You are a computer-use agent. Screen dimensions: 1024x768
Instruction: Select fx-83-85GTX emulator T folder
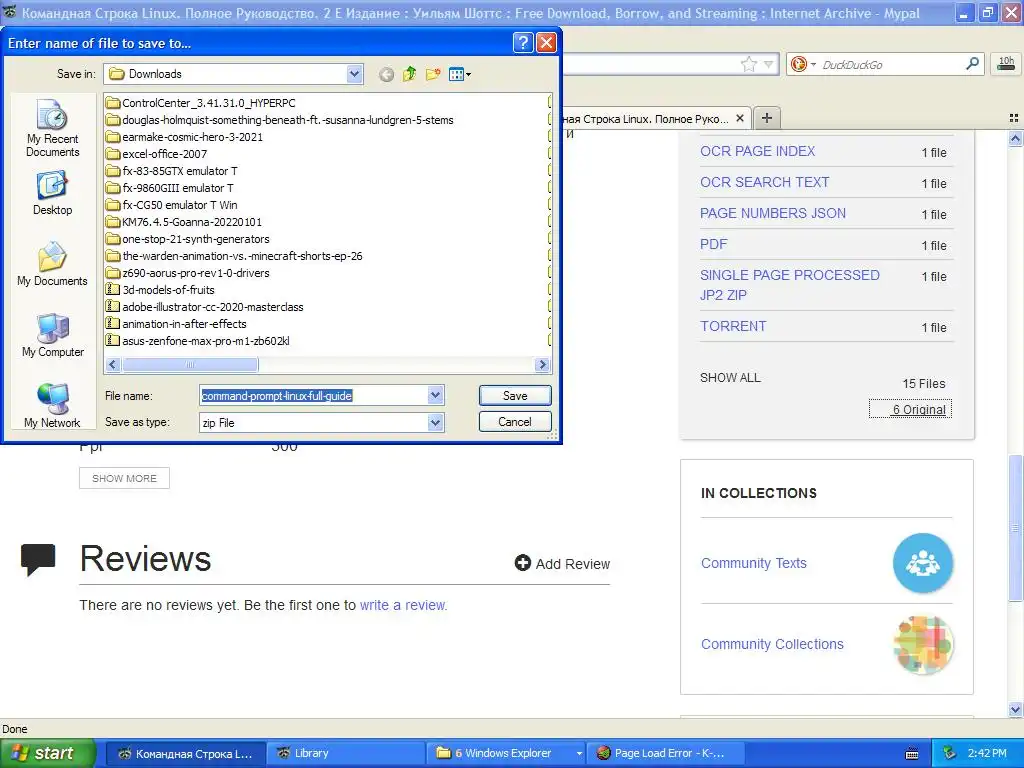click(172, 171)
